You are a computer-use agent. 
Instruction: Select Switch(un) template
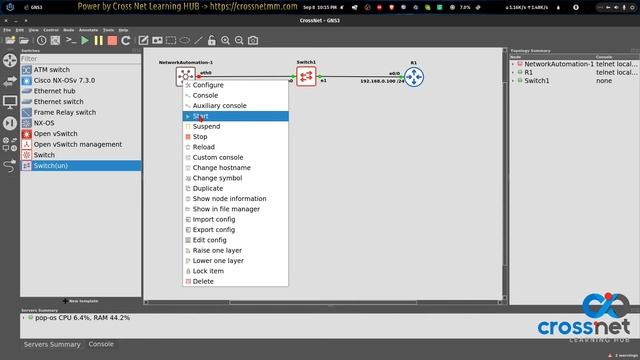click(x=81, y=166)
